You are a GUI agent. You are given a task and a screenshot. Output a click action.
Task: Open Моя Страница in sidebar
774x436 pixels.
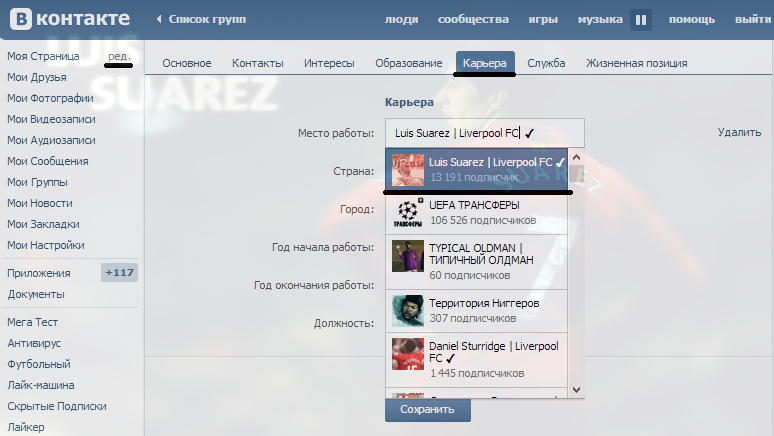pos(43,56)
